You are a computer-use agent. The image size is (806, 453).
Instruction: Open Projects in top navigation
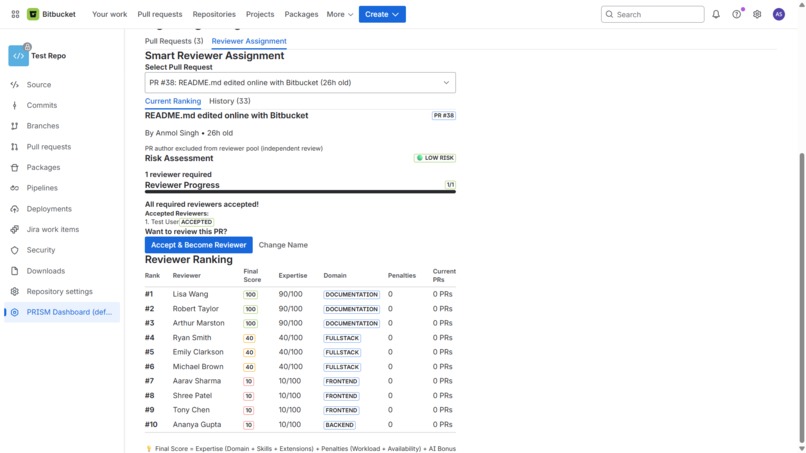tap(260, 14)
